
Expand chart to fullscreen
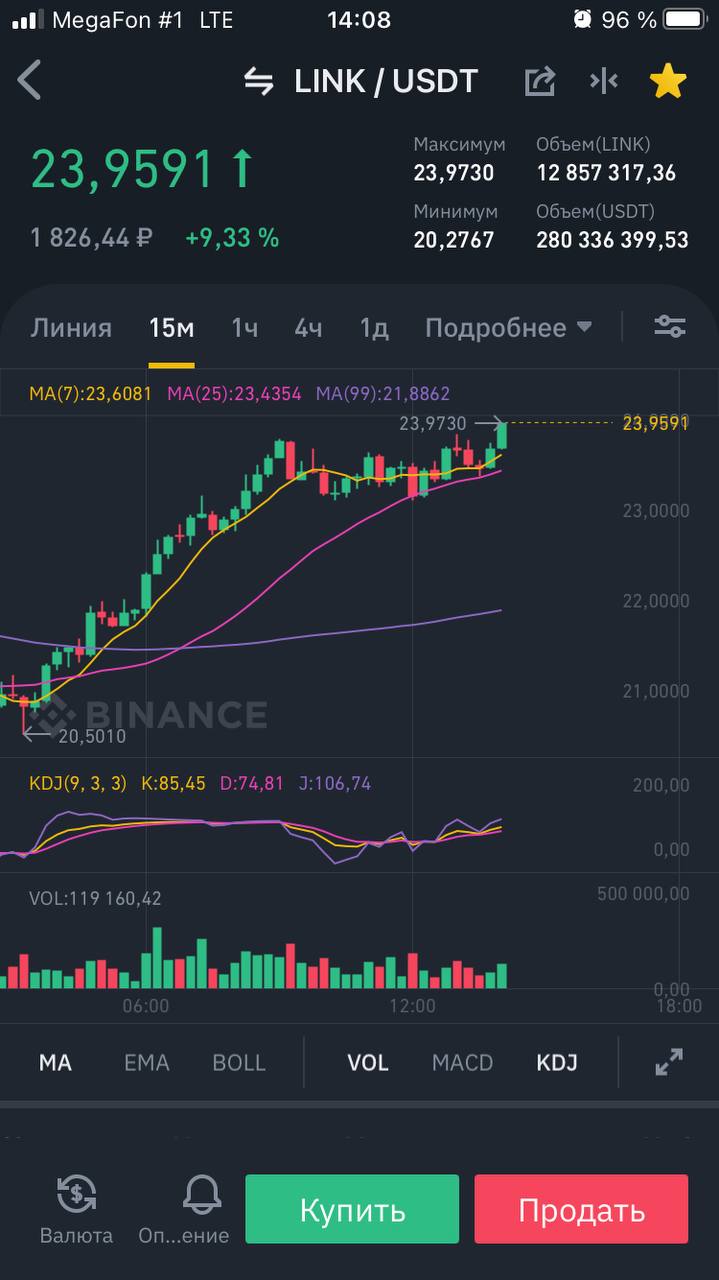click(669, 1062)
